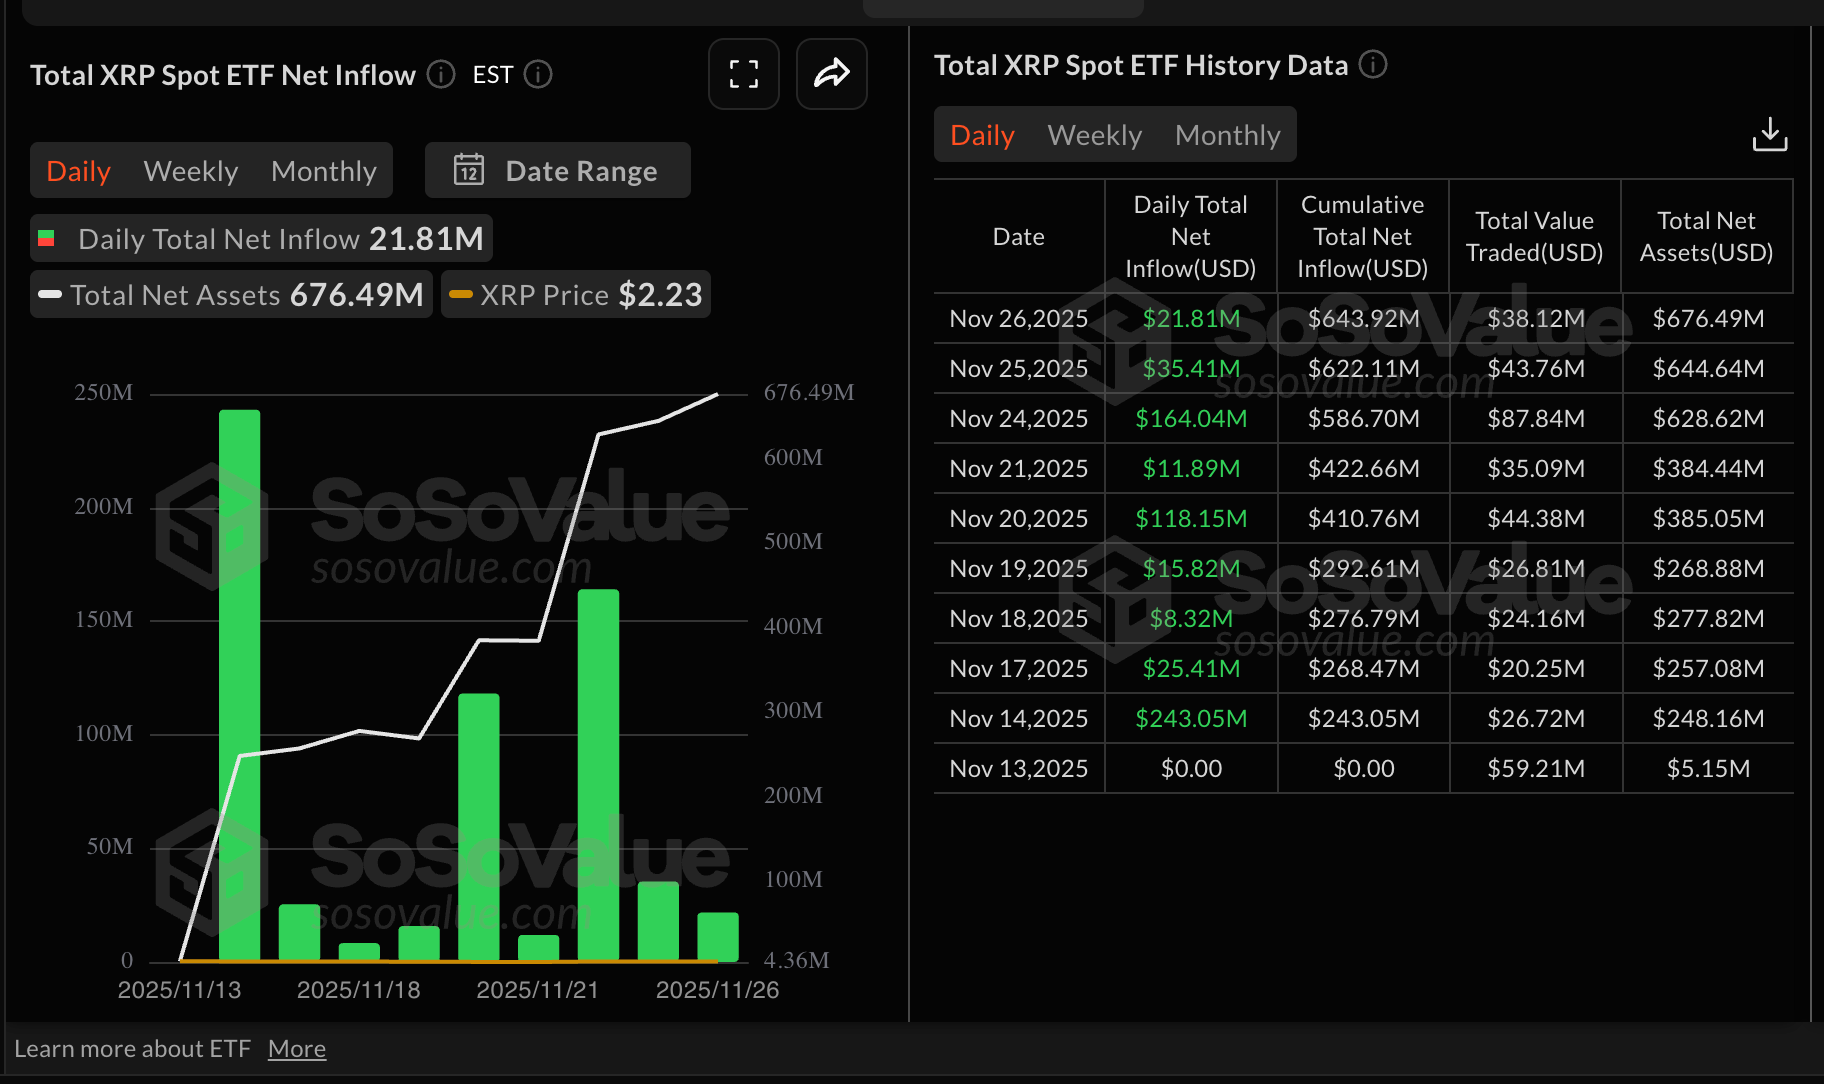Image resolution: width=1824 pixels, height=1084 pixels.
Task: Open the info icon beside Total XRP Spot ETF Net Inflow
Action: pos(439,74)
